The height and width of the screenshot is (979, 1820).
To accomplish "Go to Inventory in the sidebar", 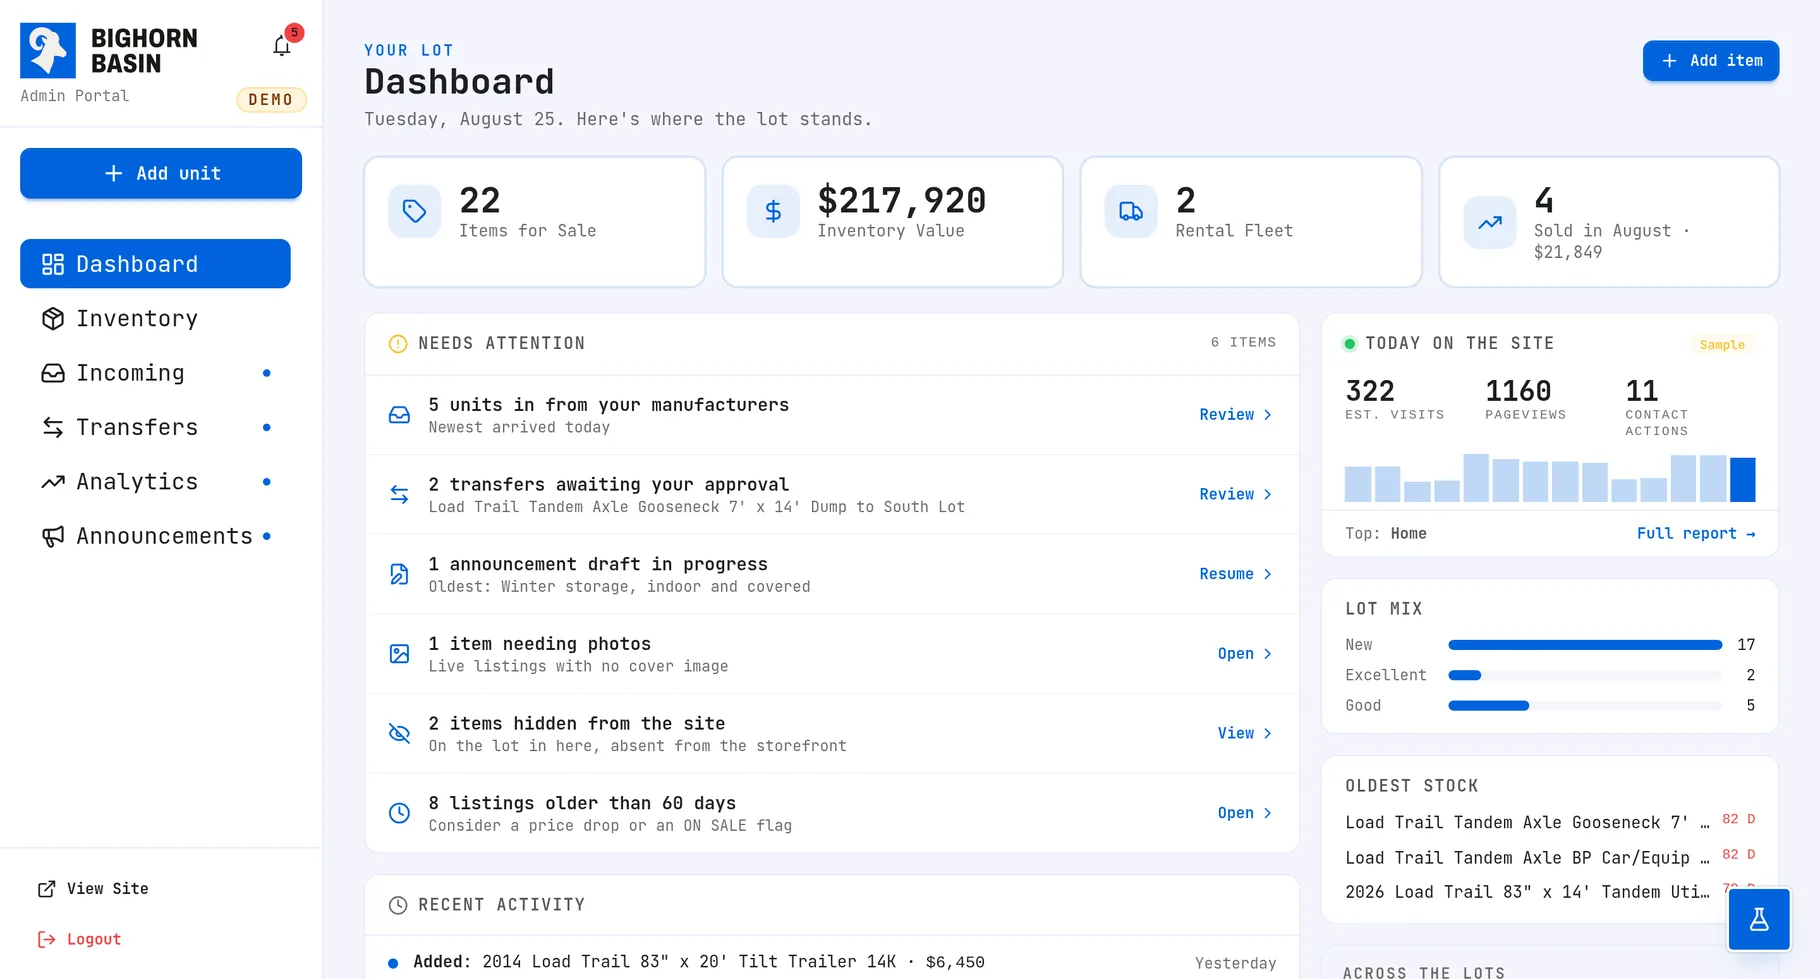I will (155, 318).
